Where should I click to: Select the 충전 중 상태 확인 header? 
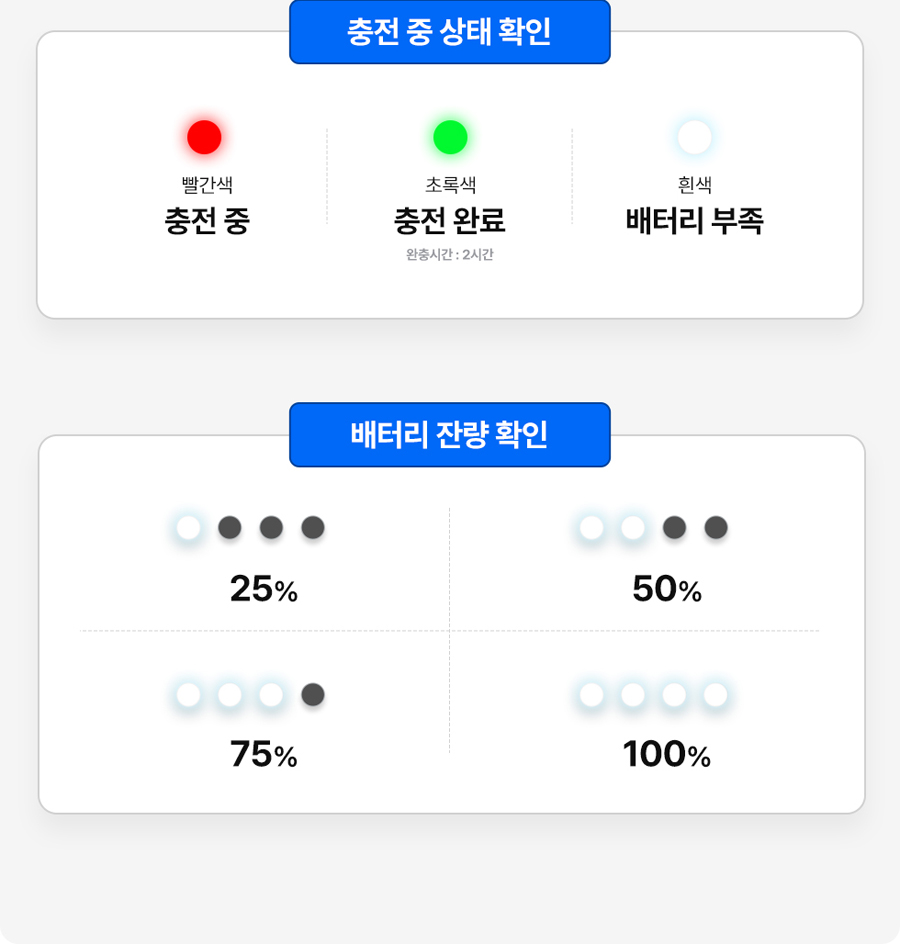(x=449, y=32)
